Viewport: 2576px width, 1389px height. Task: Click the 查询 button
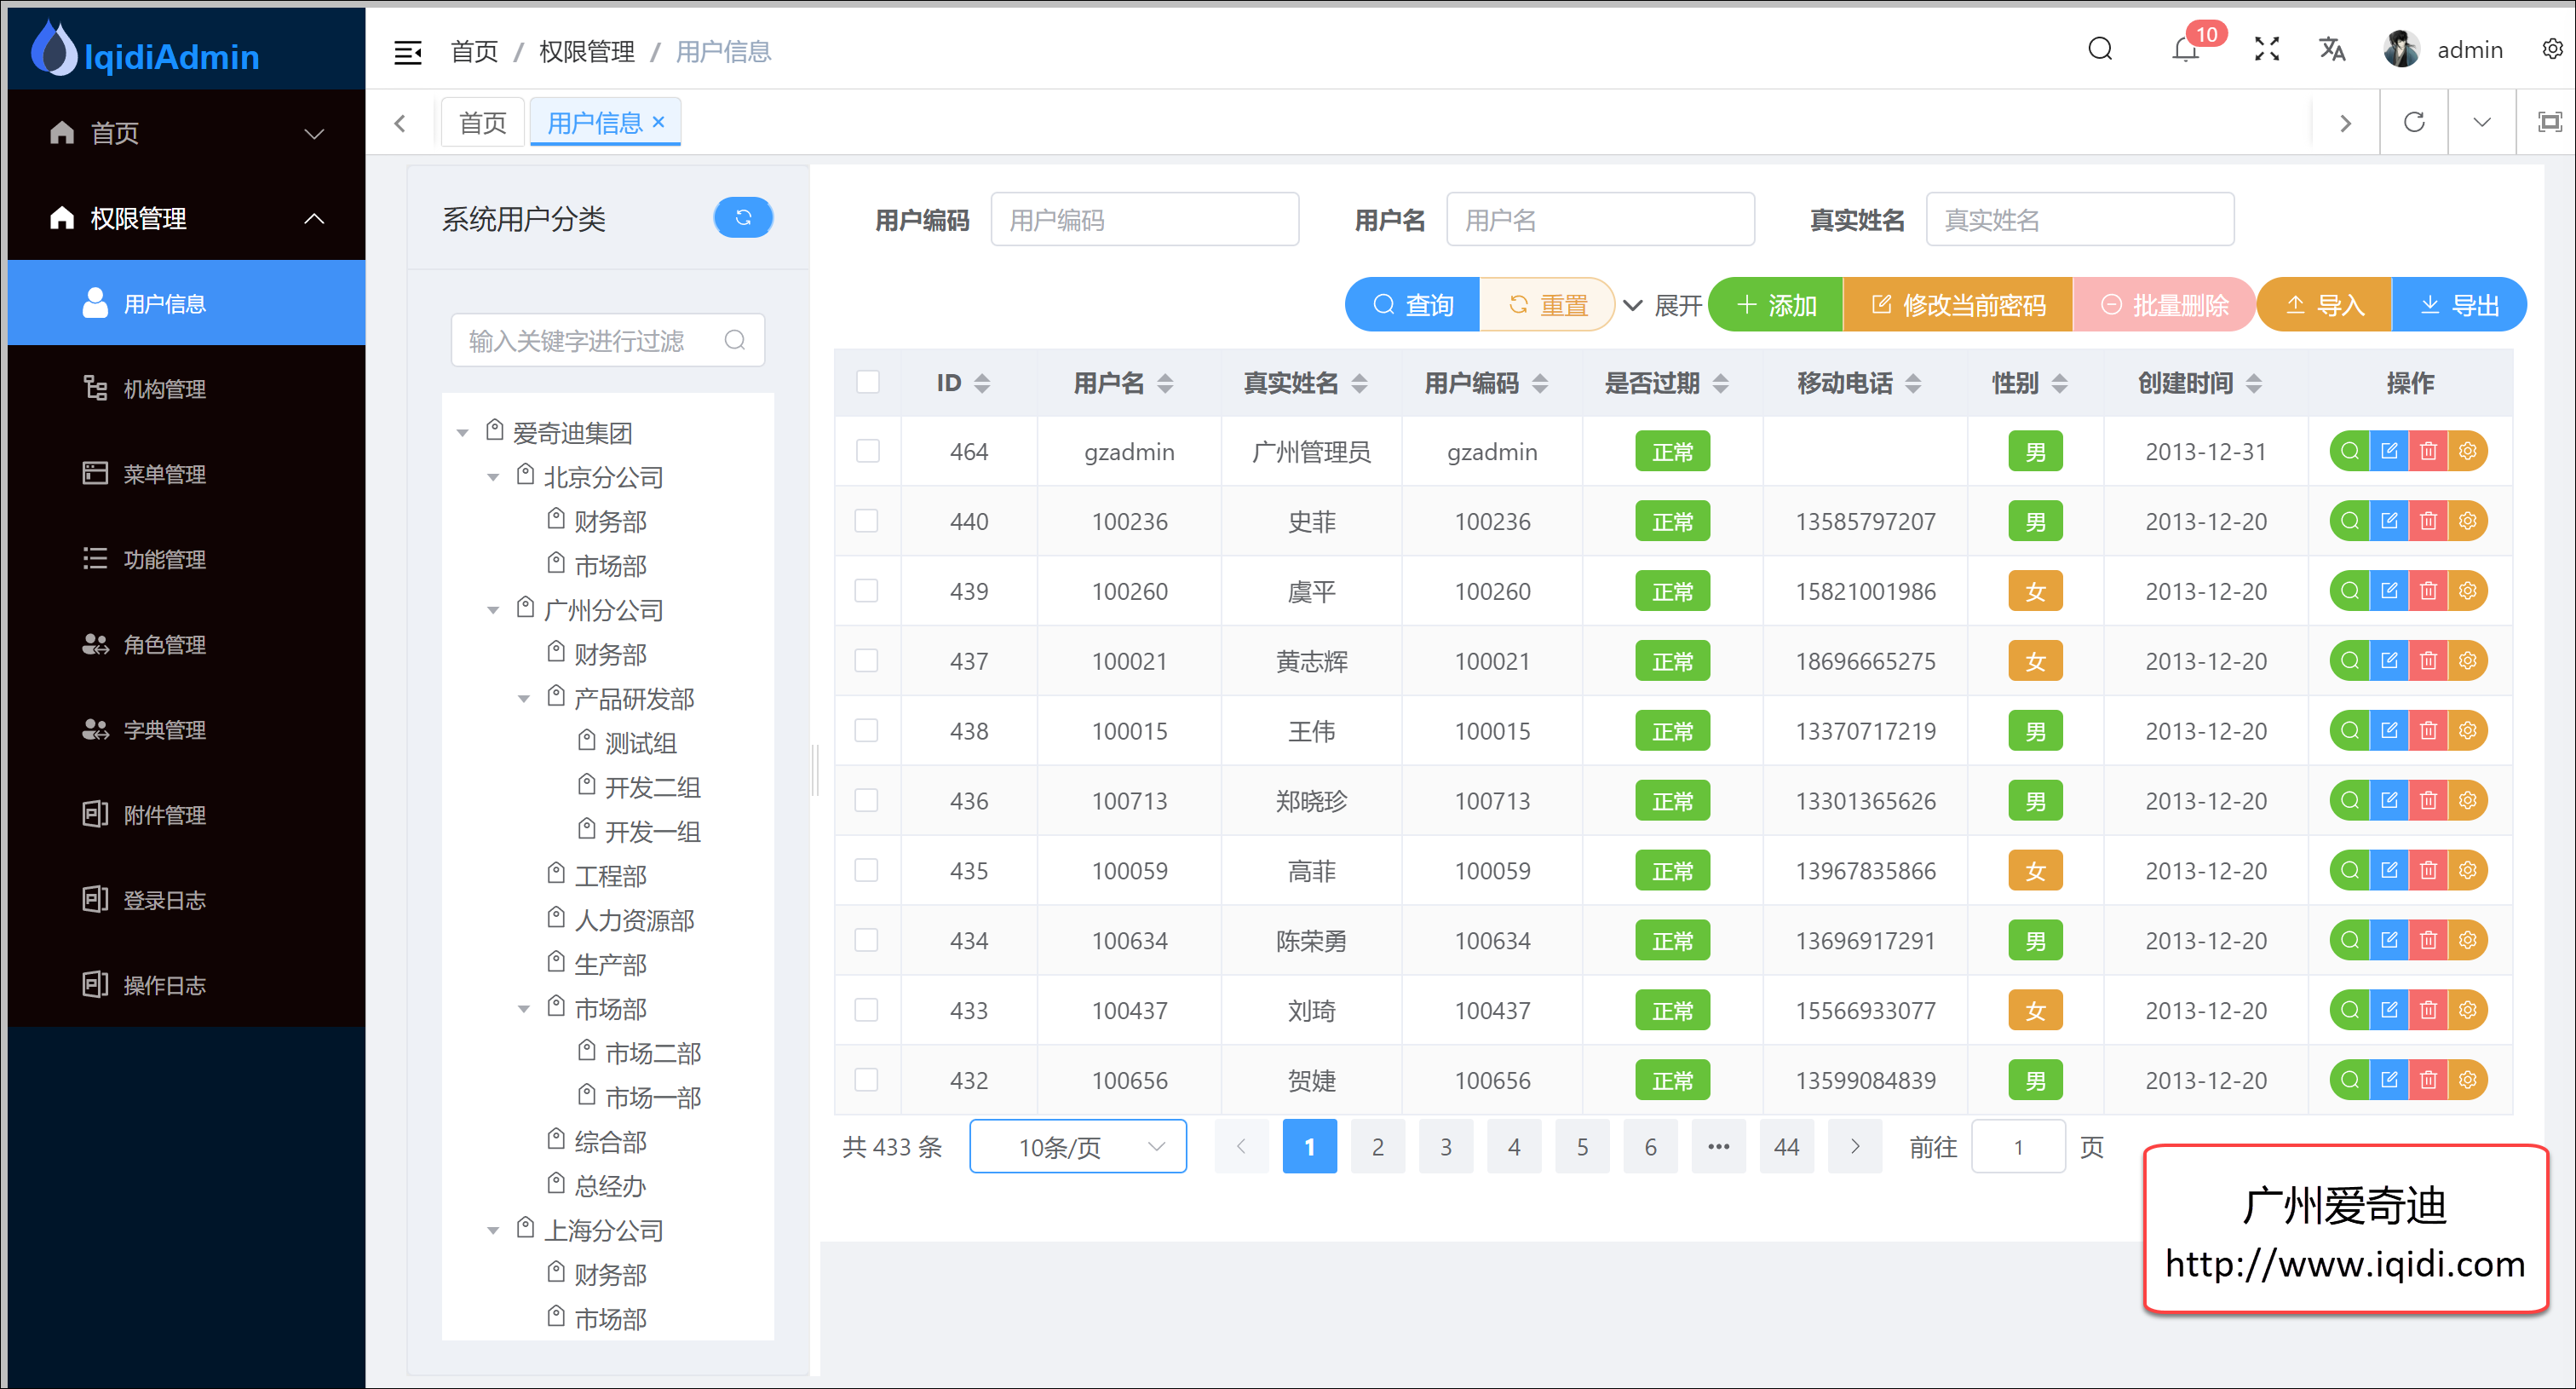click(x=1412, y=305)
